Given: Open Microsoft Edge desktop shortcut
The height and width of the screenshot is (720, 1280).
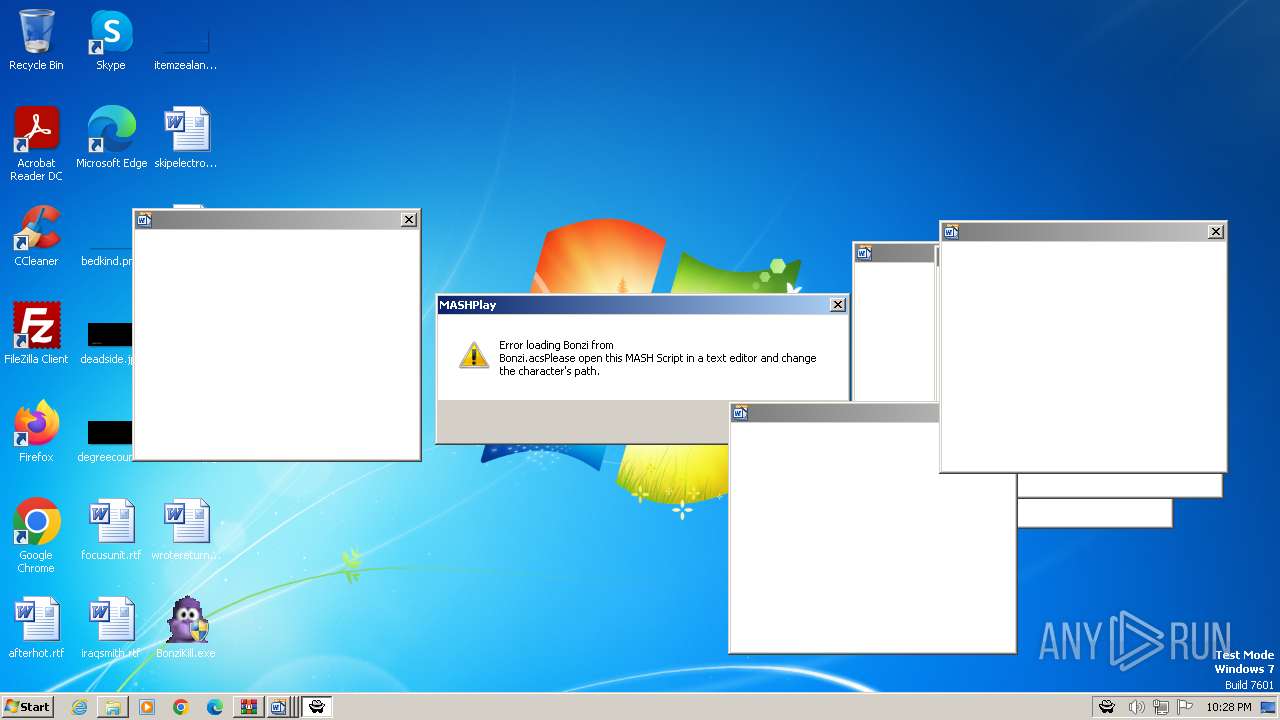Looking at the screenshot, I should point(111,137).
